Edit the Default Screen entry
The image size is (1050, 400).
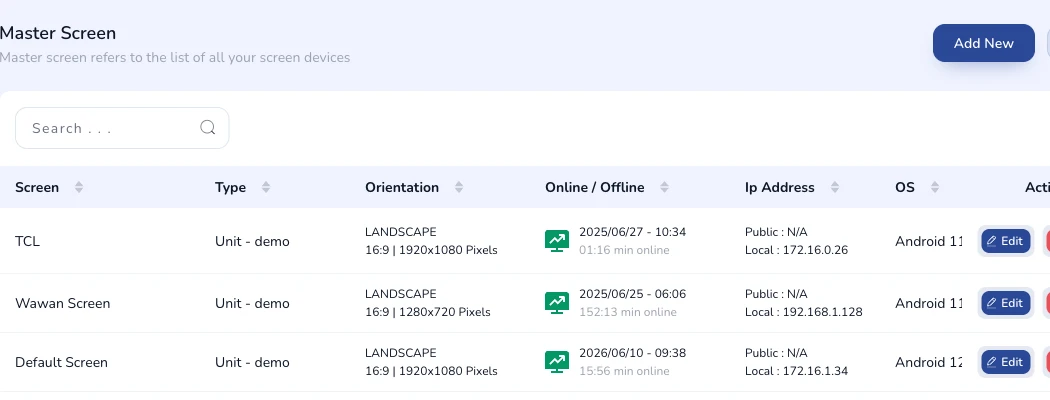point(1006,362)
